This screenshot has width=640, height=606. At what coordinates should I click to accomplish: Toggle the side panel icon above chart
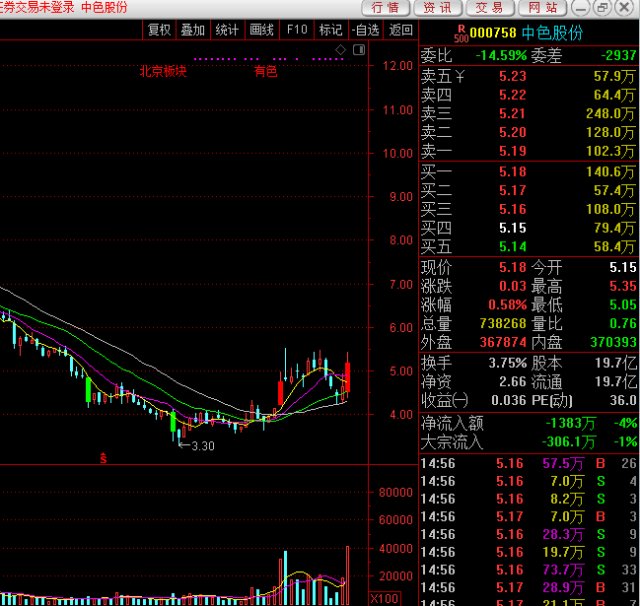coord(359,50)
